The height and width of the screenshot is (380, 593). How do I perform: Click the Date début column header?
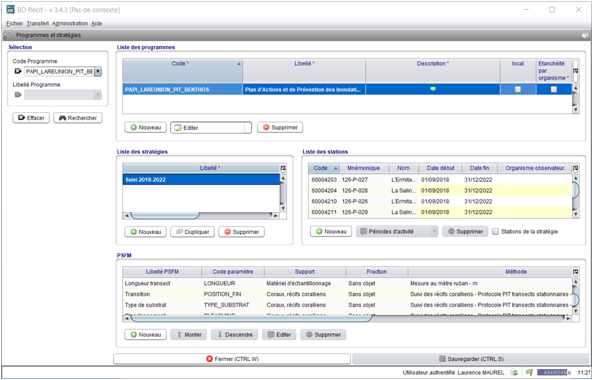(x=441, y=168)
